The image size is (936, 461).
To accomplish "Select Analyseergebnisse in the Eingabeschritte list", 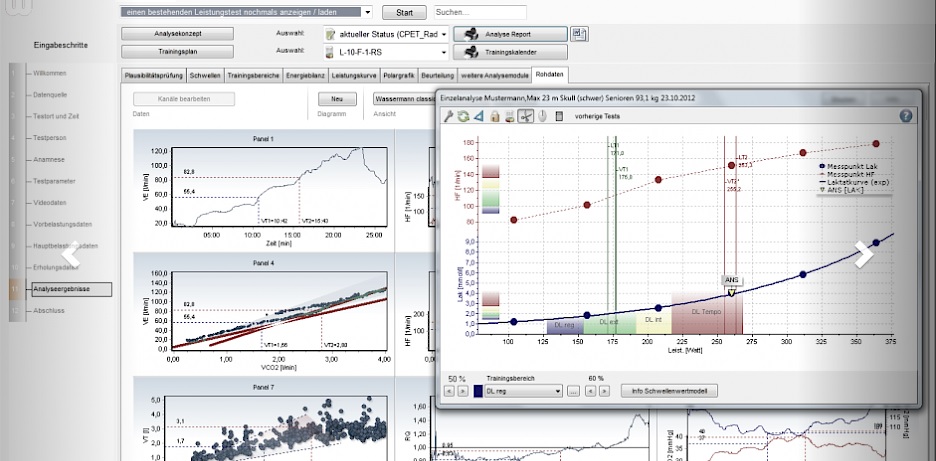I will tap(70, 289).
